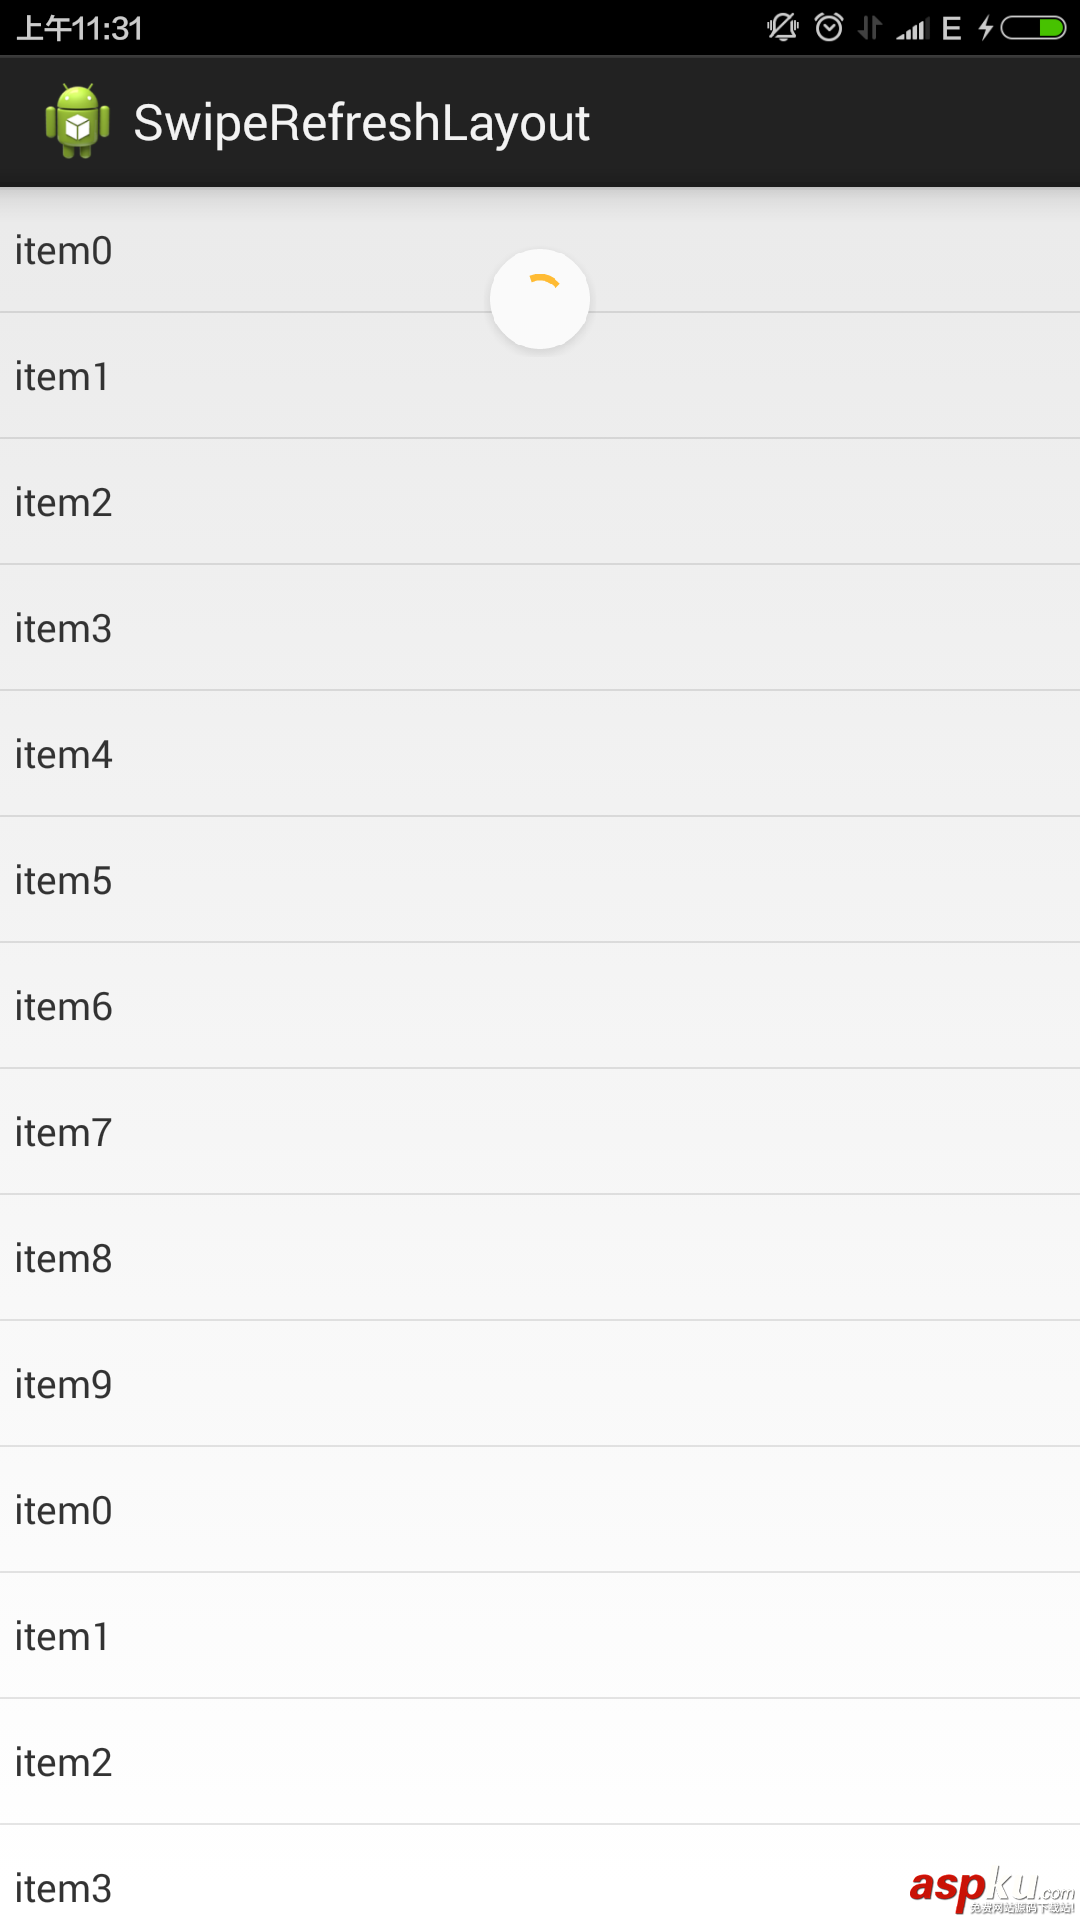1080x1920 pixels.
Task: Open the item5 list row
Action: pos(540,880)
